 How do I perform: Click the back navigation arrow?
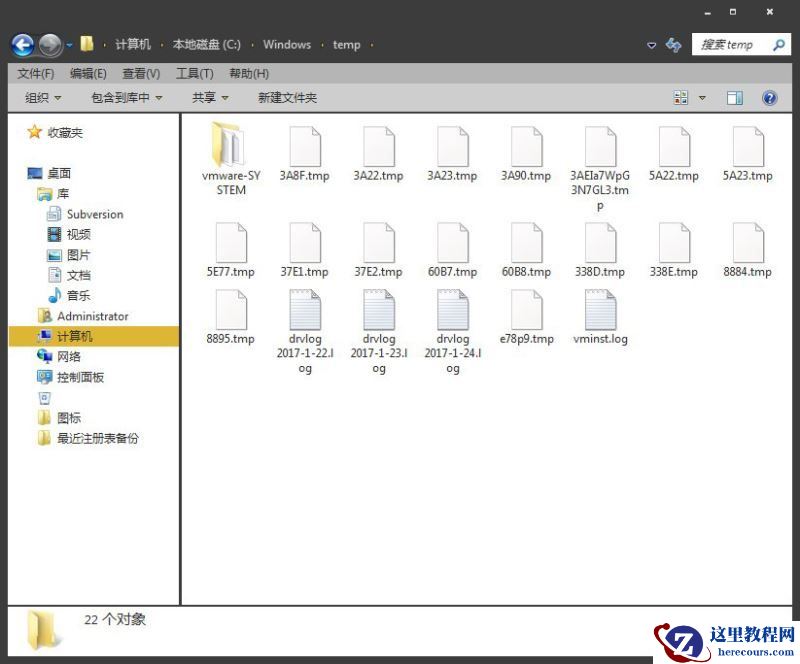pos(22,44)
